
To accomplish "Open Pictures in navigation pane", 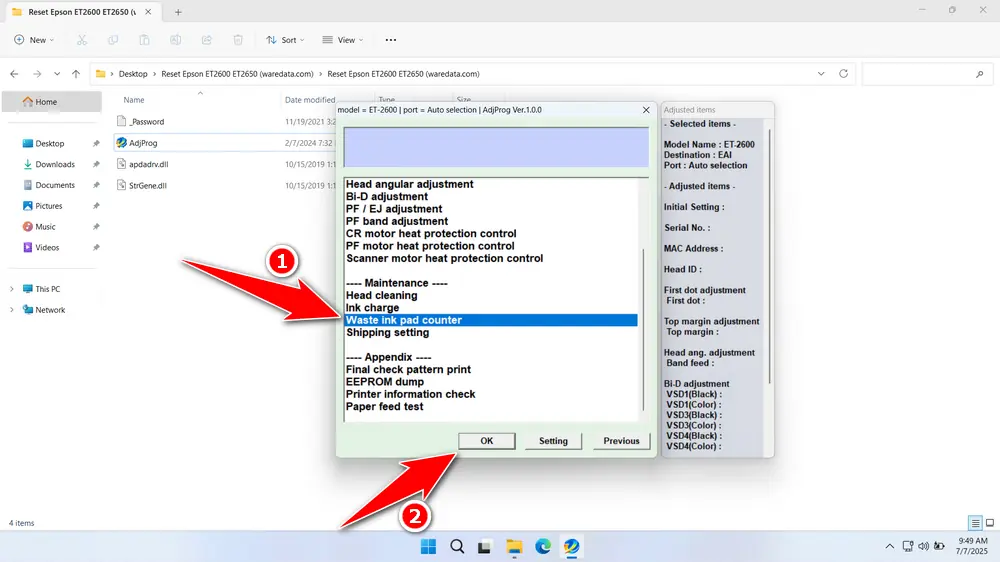I will coord(48,206).
